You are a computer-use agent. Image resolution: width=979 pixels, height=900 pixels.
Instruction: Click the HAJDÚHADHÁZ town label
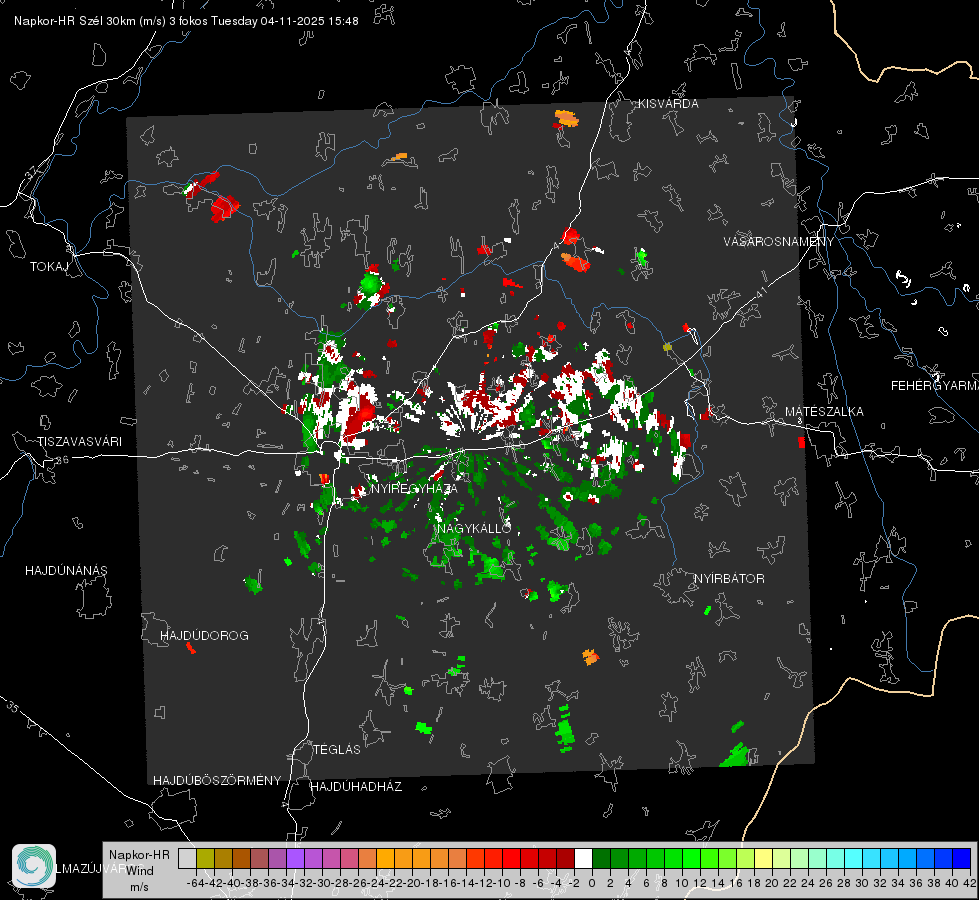point(356,787)
